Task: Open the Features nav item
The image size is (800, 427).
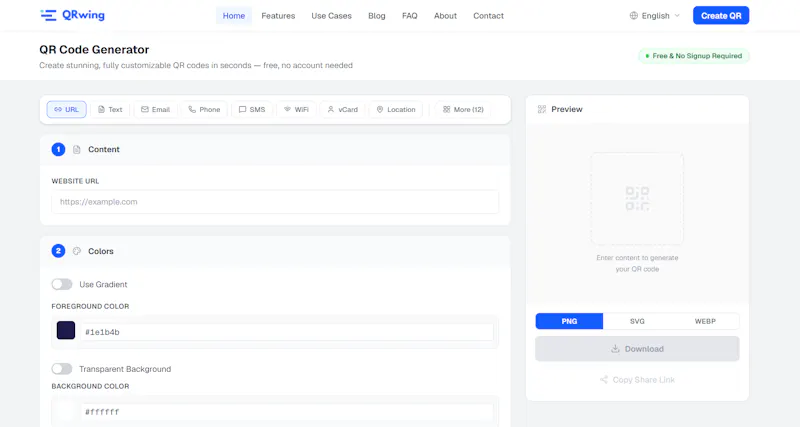Action: [x=278, y=16]
